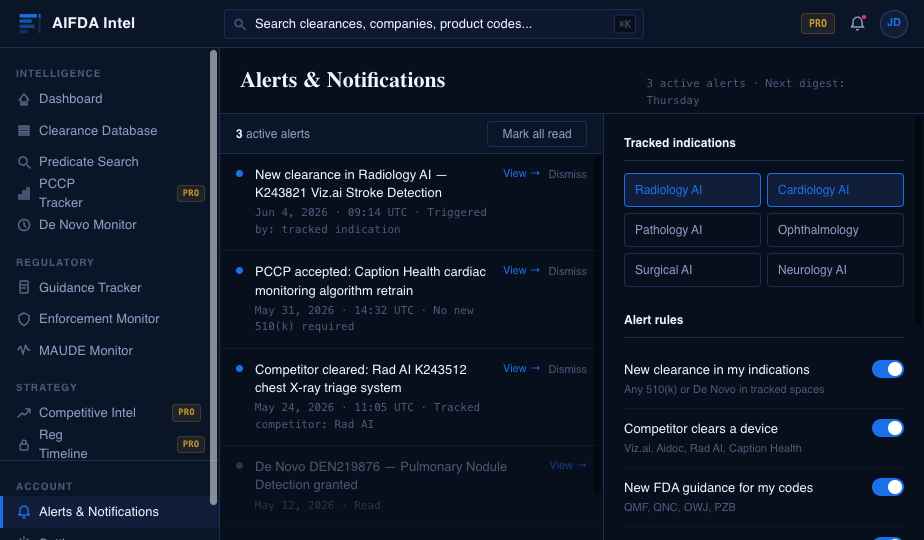Screen dimensions: 924x540
Task: Deselect Cardiology AI tracked indication
Action: 835,190
